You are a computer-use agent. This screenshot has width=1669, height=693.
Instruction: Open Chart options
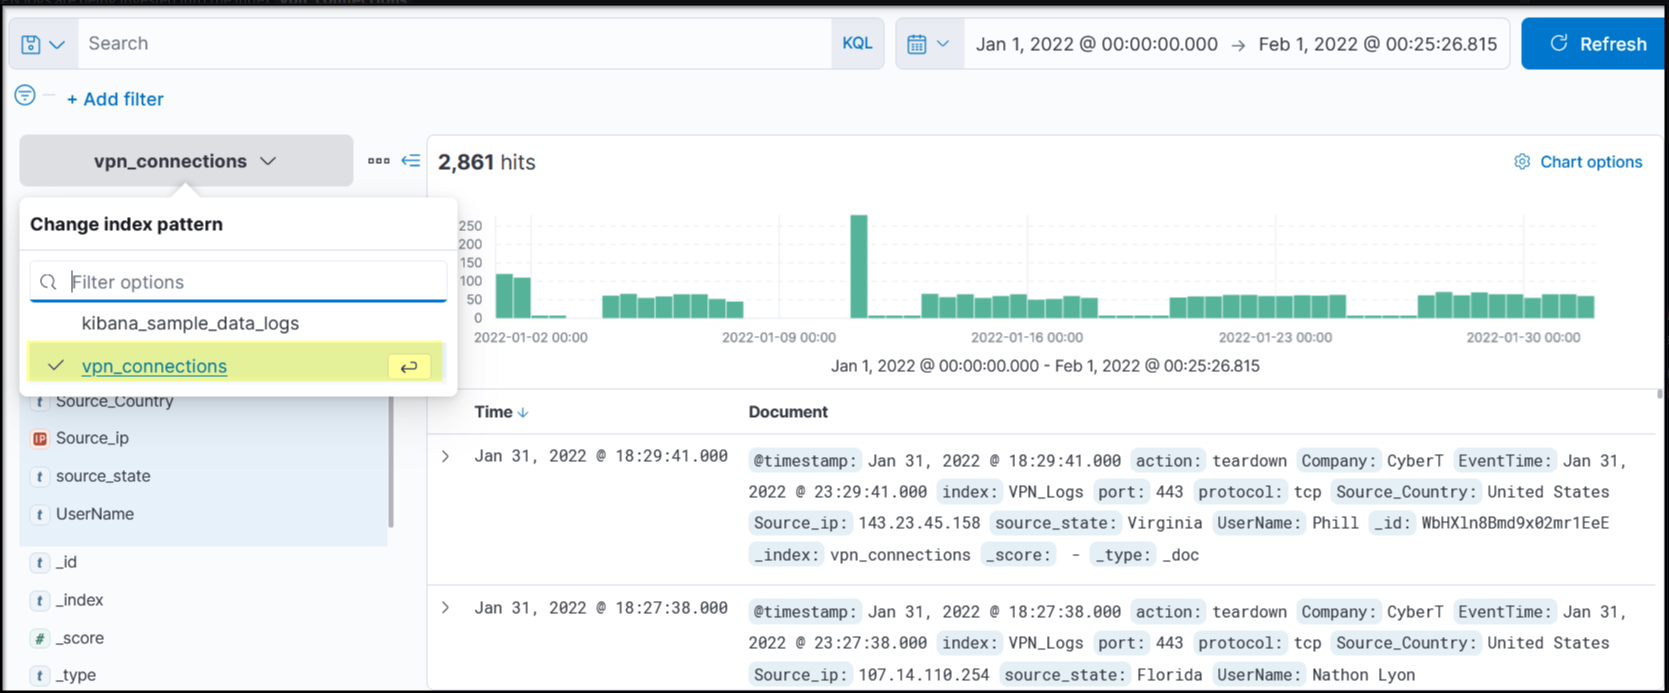click(1578, 162)
